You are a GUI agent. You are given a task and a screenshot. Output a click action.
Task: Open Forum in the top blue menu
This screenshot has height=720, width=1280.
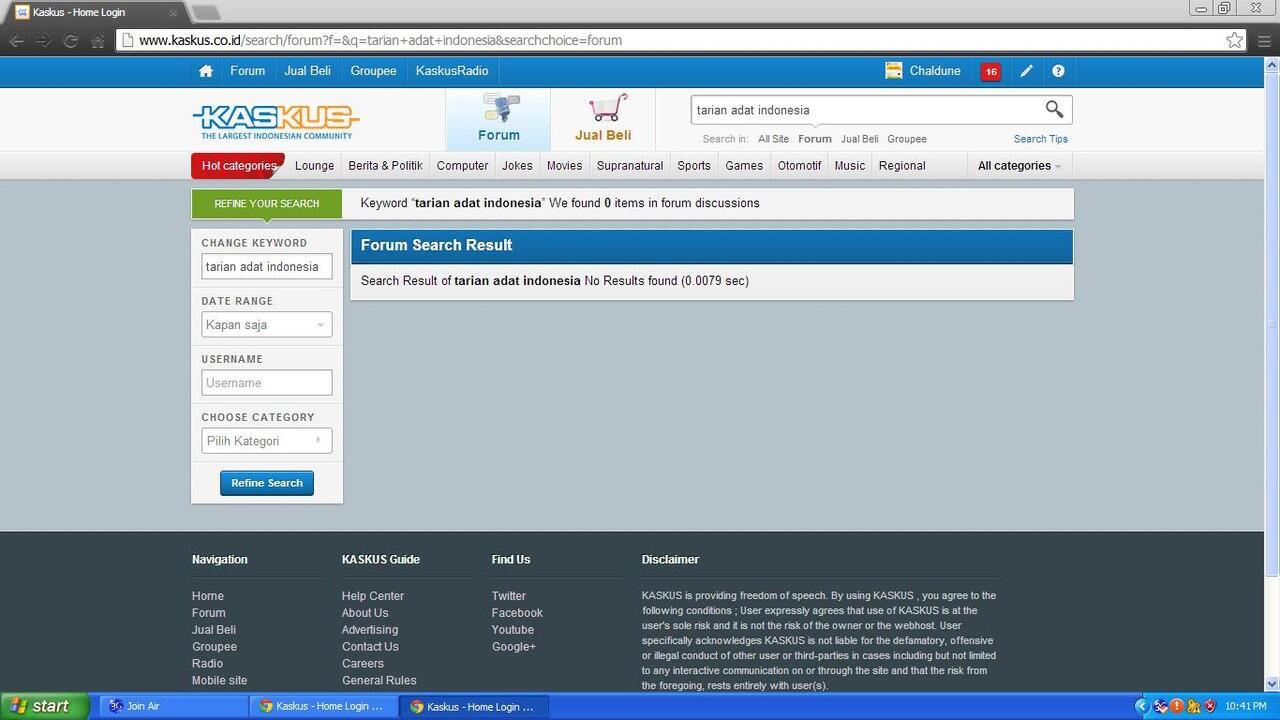coord(247,71)
